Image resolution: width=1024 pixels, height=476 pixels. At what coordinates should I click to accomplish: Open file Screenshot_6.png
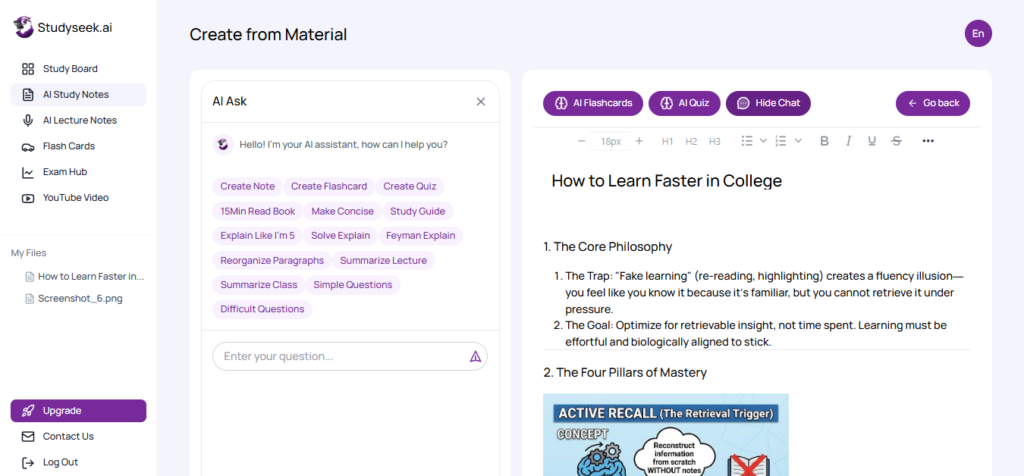click(74, 298)
